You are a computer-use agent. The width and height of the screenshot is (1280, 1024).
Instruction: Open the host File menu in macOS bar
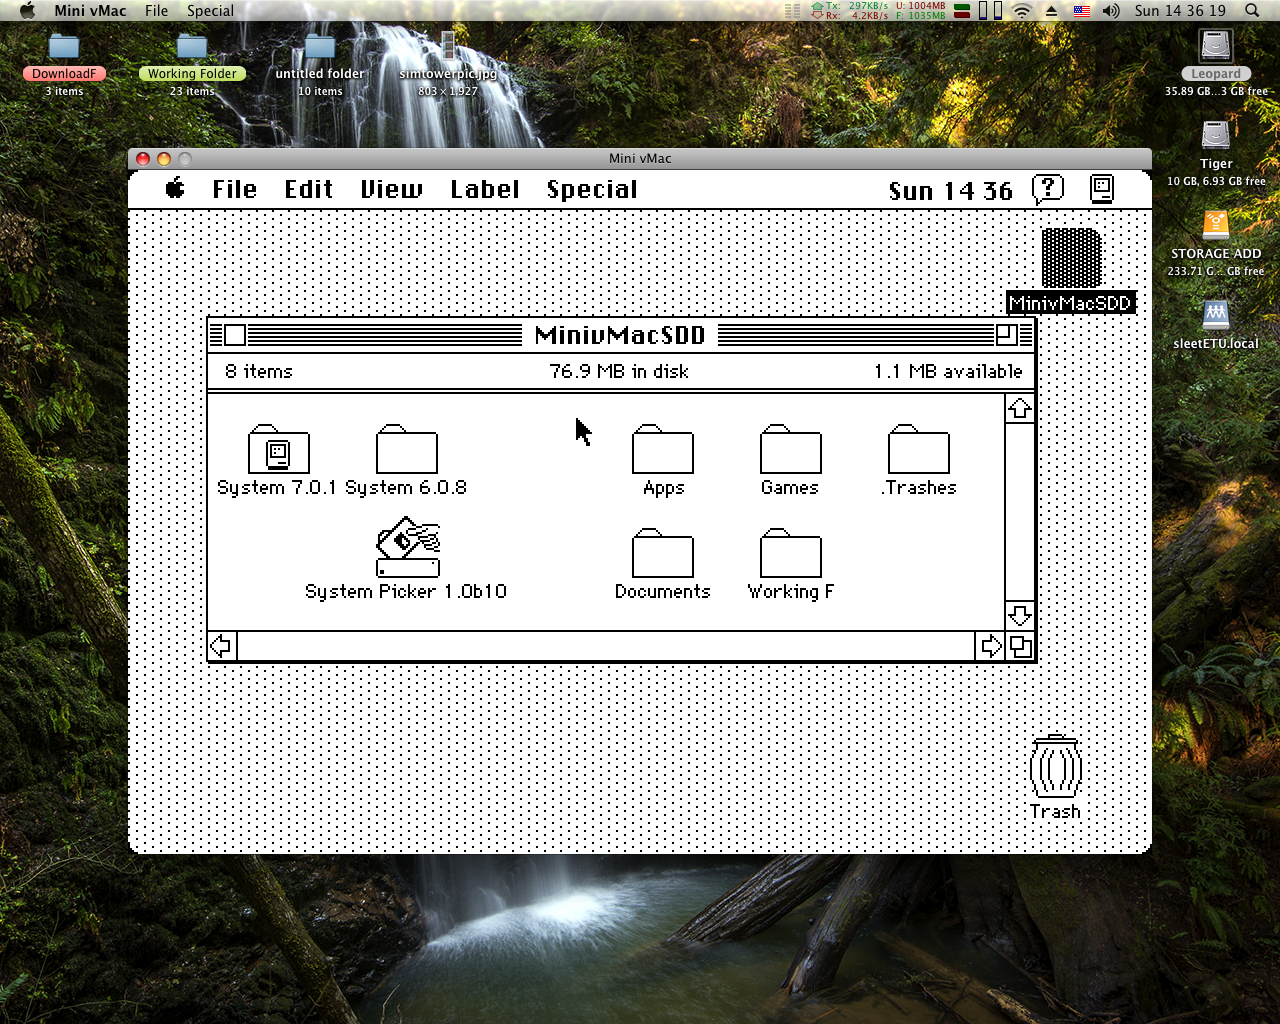tap(156, 11)
